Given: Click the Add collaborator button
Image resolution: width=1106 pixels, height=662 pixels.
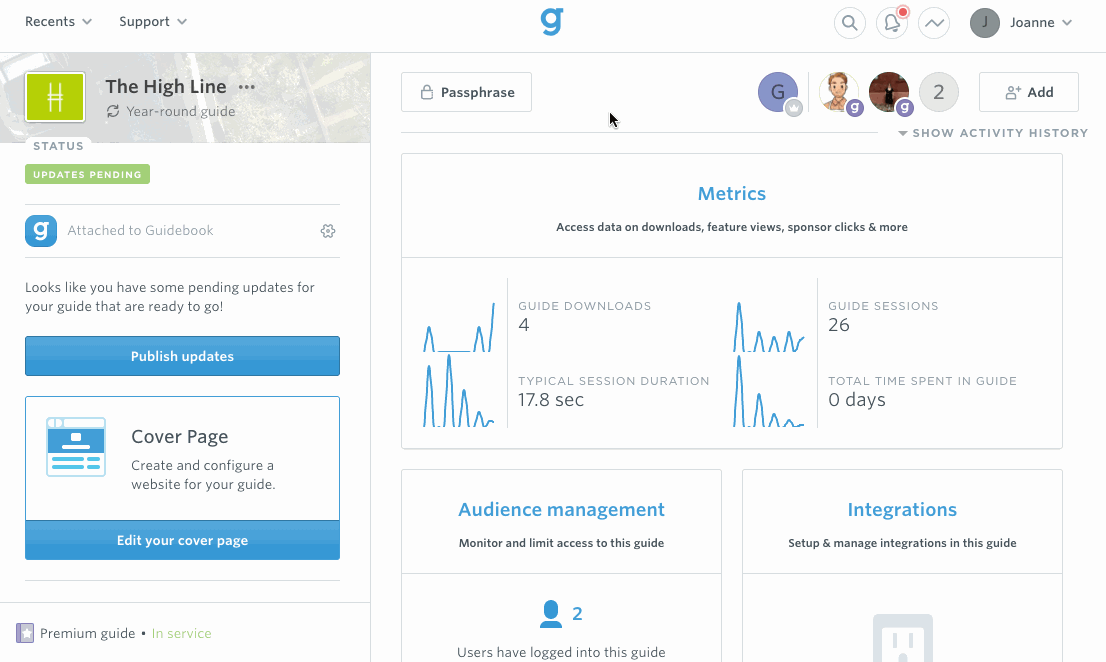Looking at the screenshot, I should point(1029,92).
